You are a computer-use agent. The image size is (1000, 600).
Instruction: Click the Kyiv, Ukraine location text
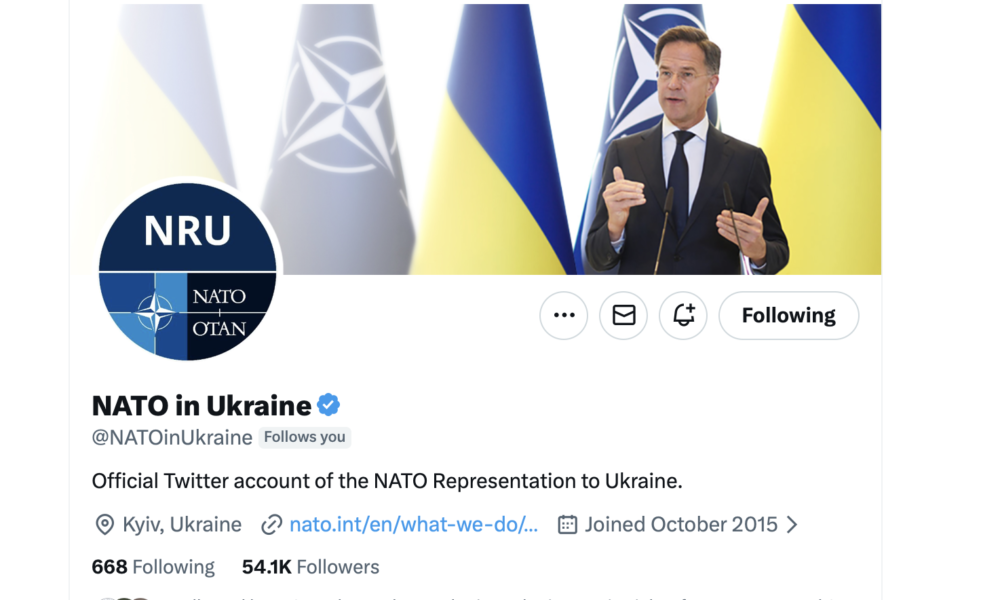click(182, 524)
